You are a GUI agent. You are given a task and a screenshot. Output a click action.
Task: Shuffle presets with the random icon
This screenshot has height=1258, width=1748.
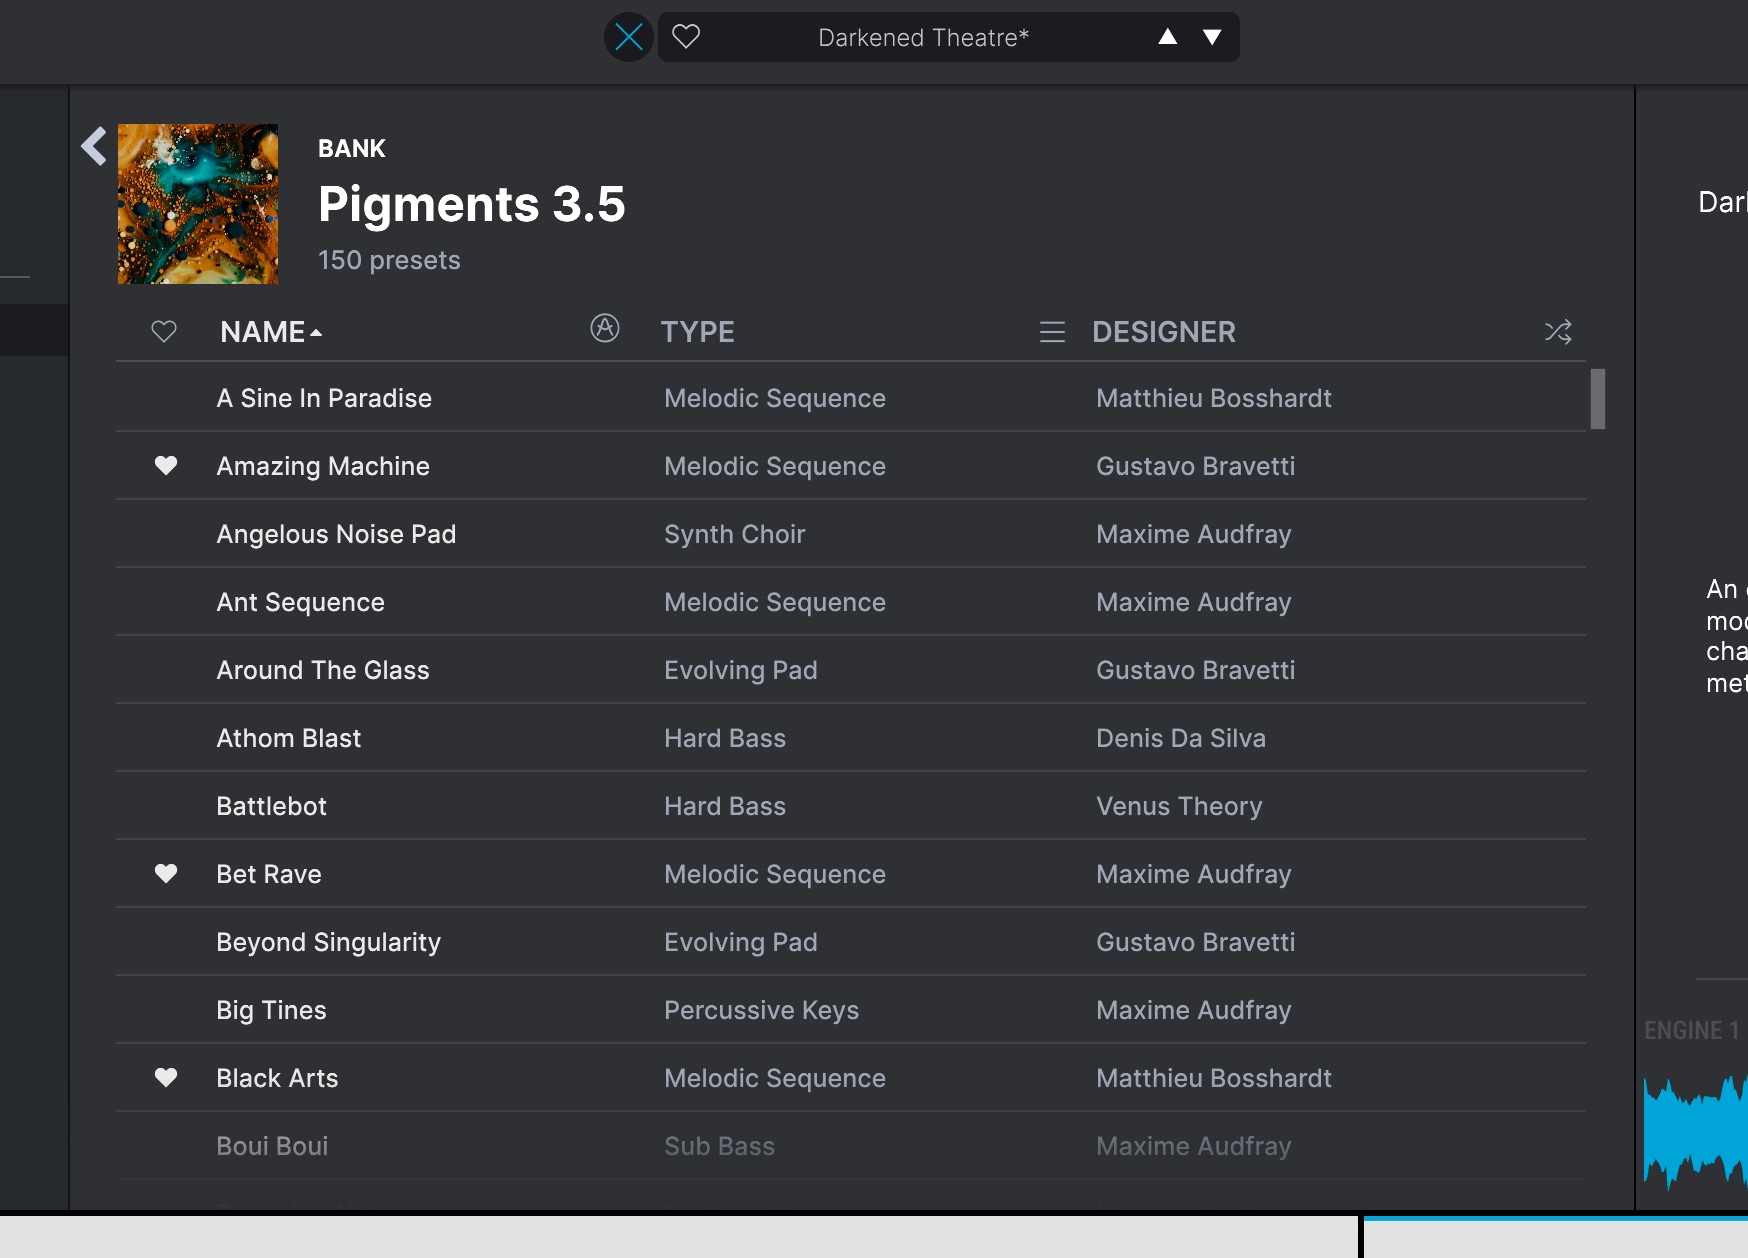[x=1558, y=332]
